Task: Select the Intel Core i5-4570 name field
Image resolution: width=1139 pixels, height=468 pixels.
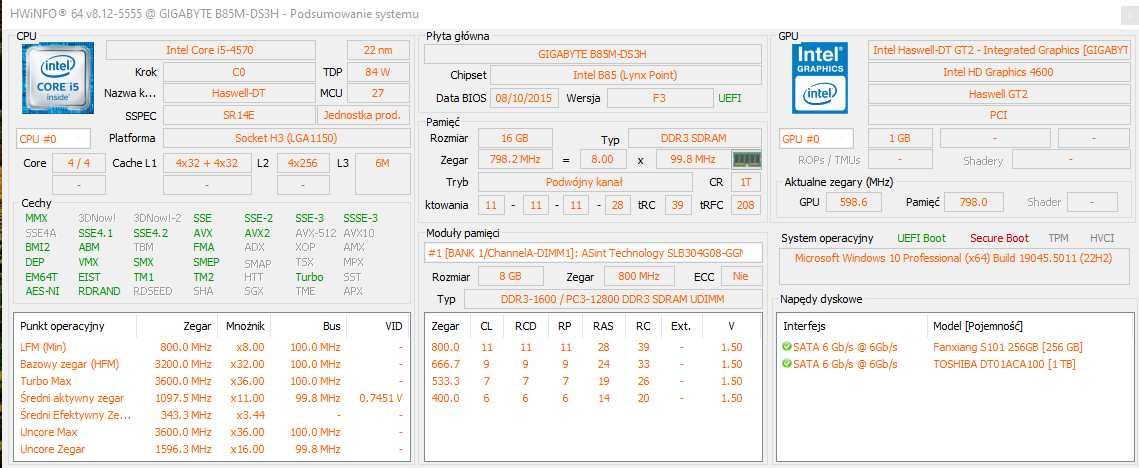Action: (x=211, y=50)
